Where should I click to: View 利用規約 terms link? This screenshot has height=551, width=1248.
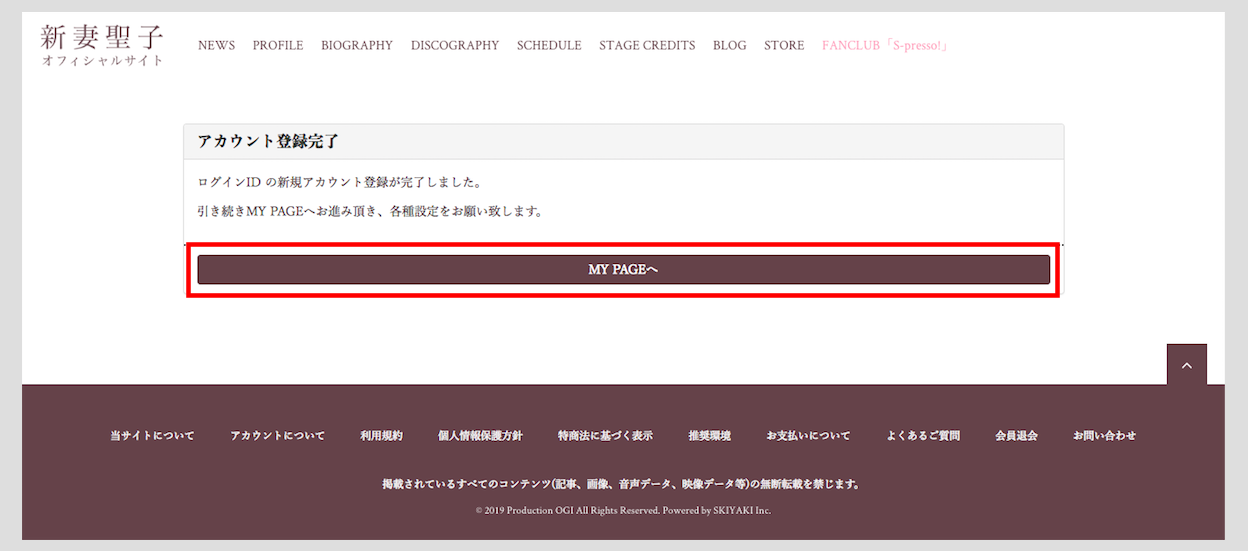pyautogui.click(x=381, y=436)
